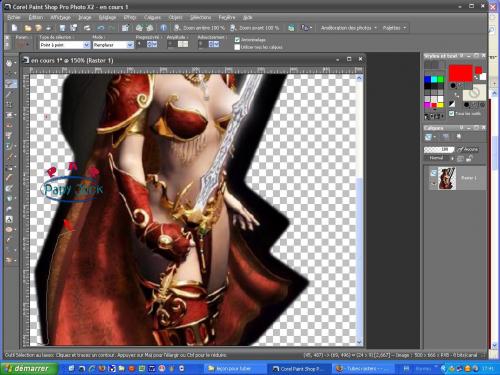500x375 pixels.
Task: Click the démarrer Start button
Action: pos(28,368)
